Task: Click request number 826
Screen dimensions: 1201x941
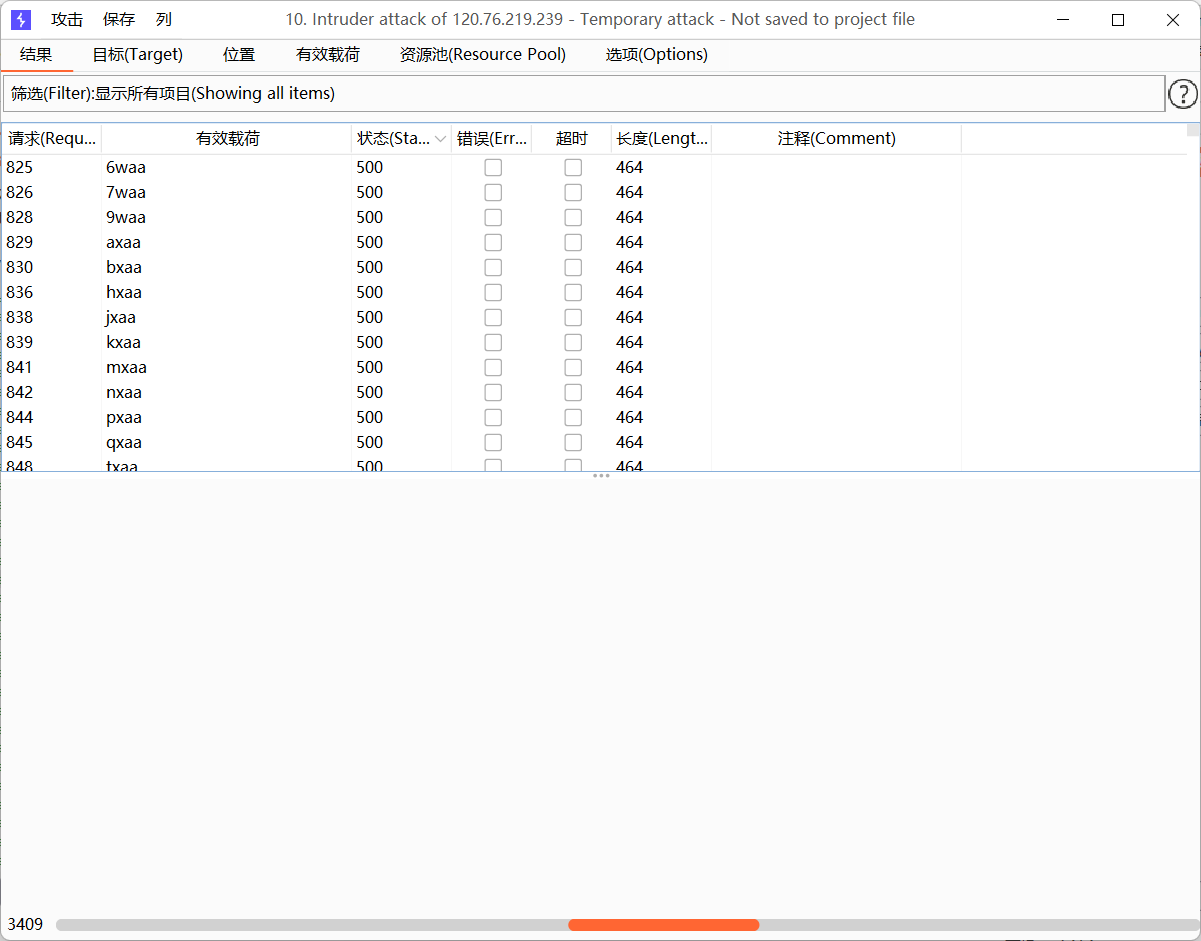Action: point(20,193)
